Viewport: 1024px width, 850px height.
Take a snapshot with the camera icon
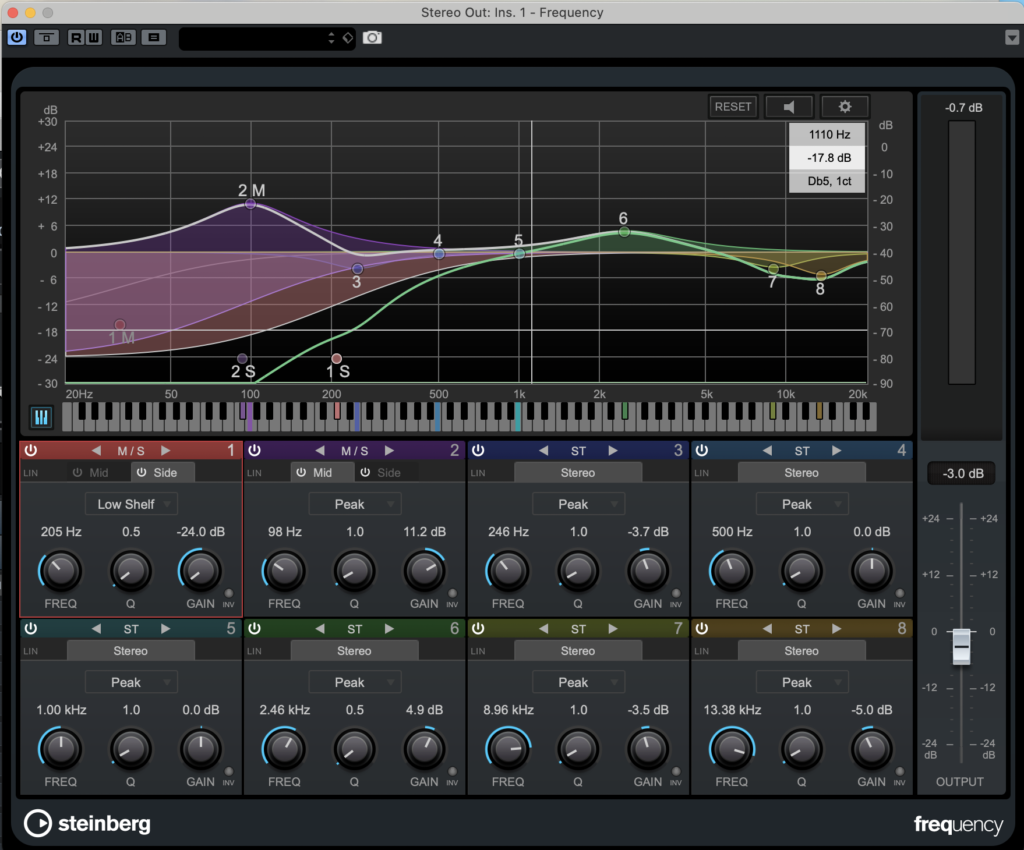[x=372, y=37]
